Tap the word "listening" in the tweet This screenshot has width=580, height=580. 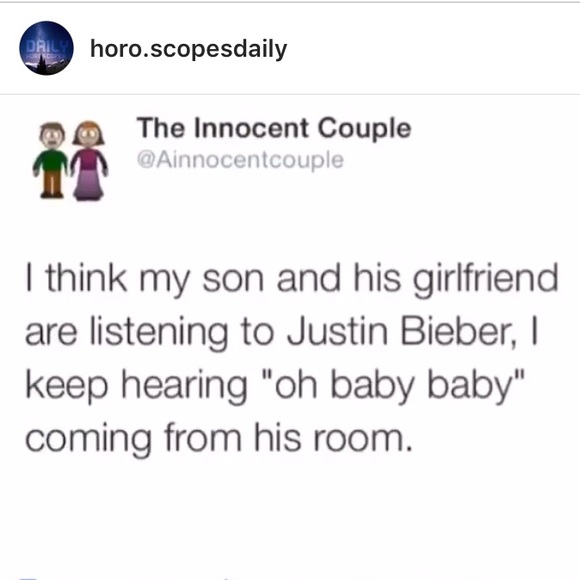[x=159, y=332]
